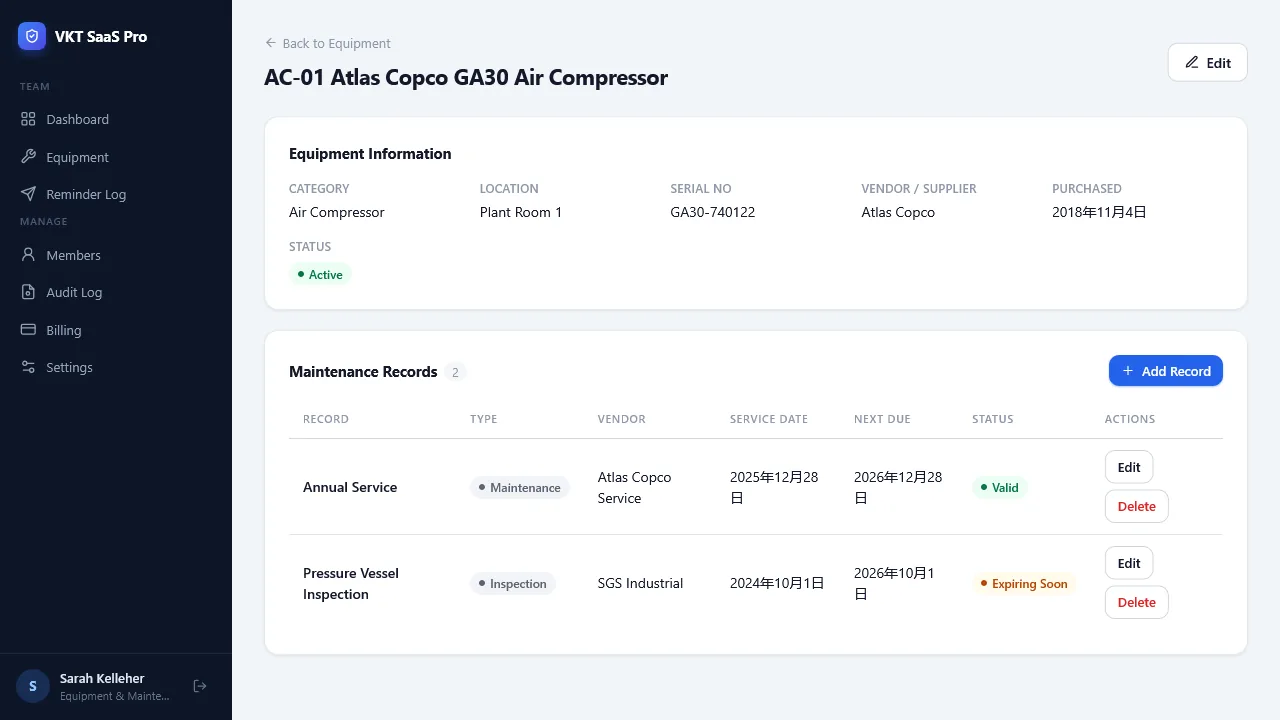Click the Inspection type tag
The height and width of the screenshot is (720, 1280).
(x=512, y=583)
